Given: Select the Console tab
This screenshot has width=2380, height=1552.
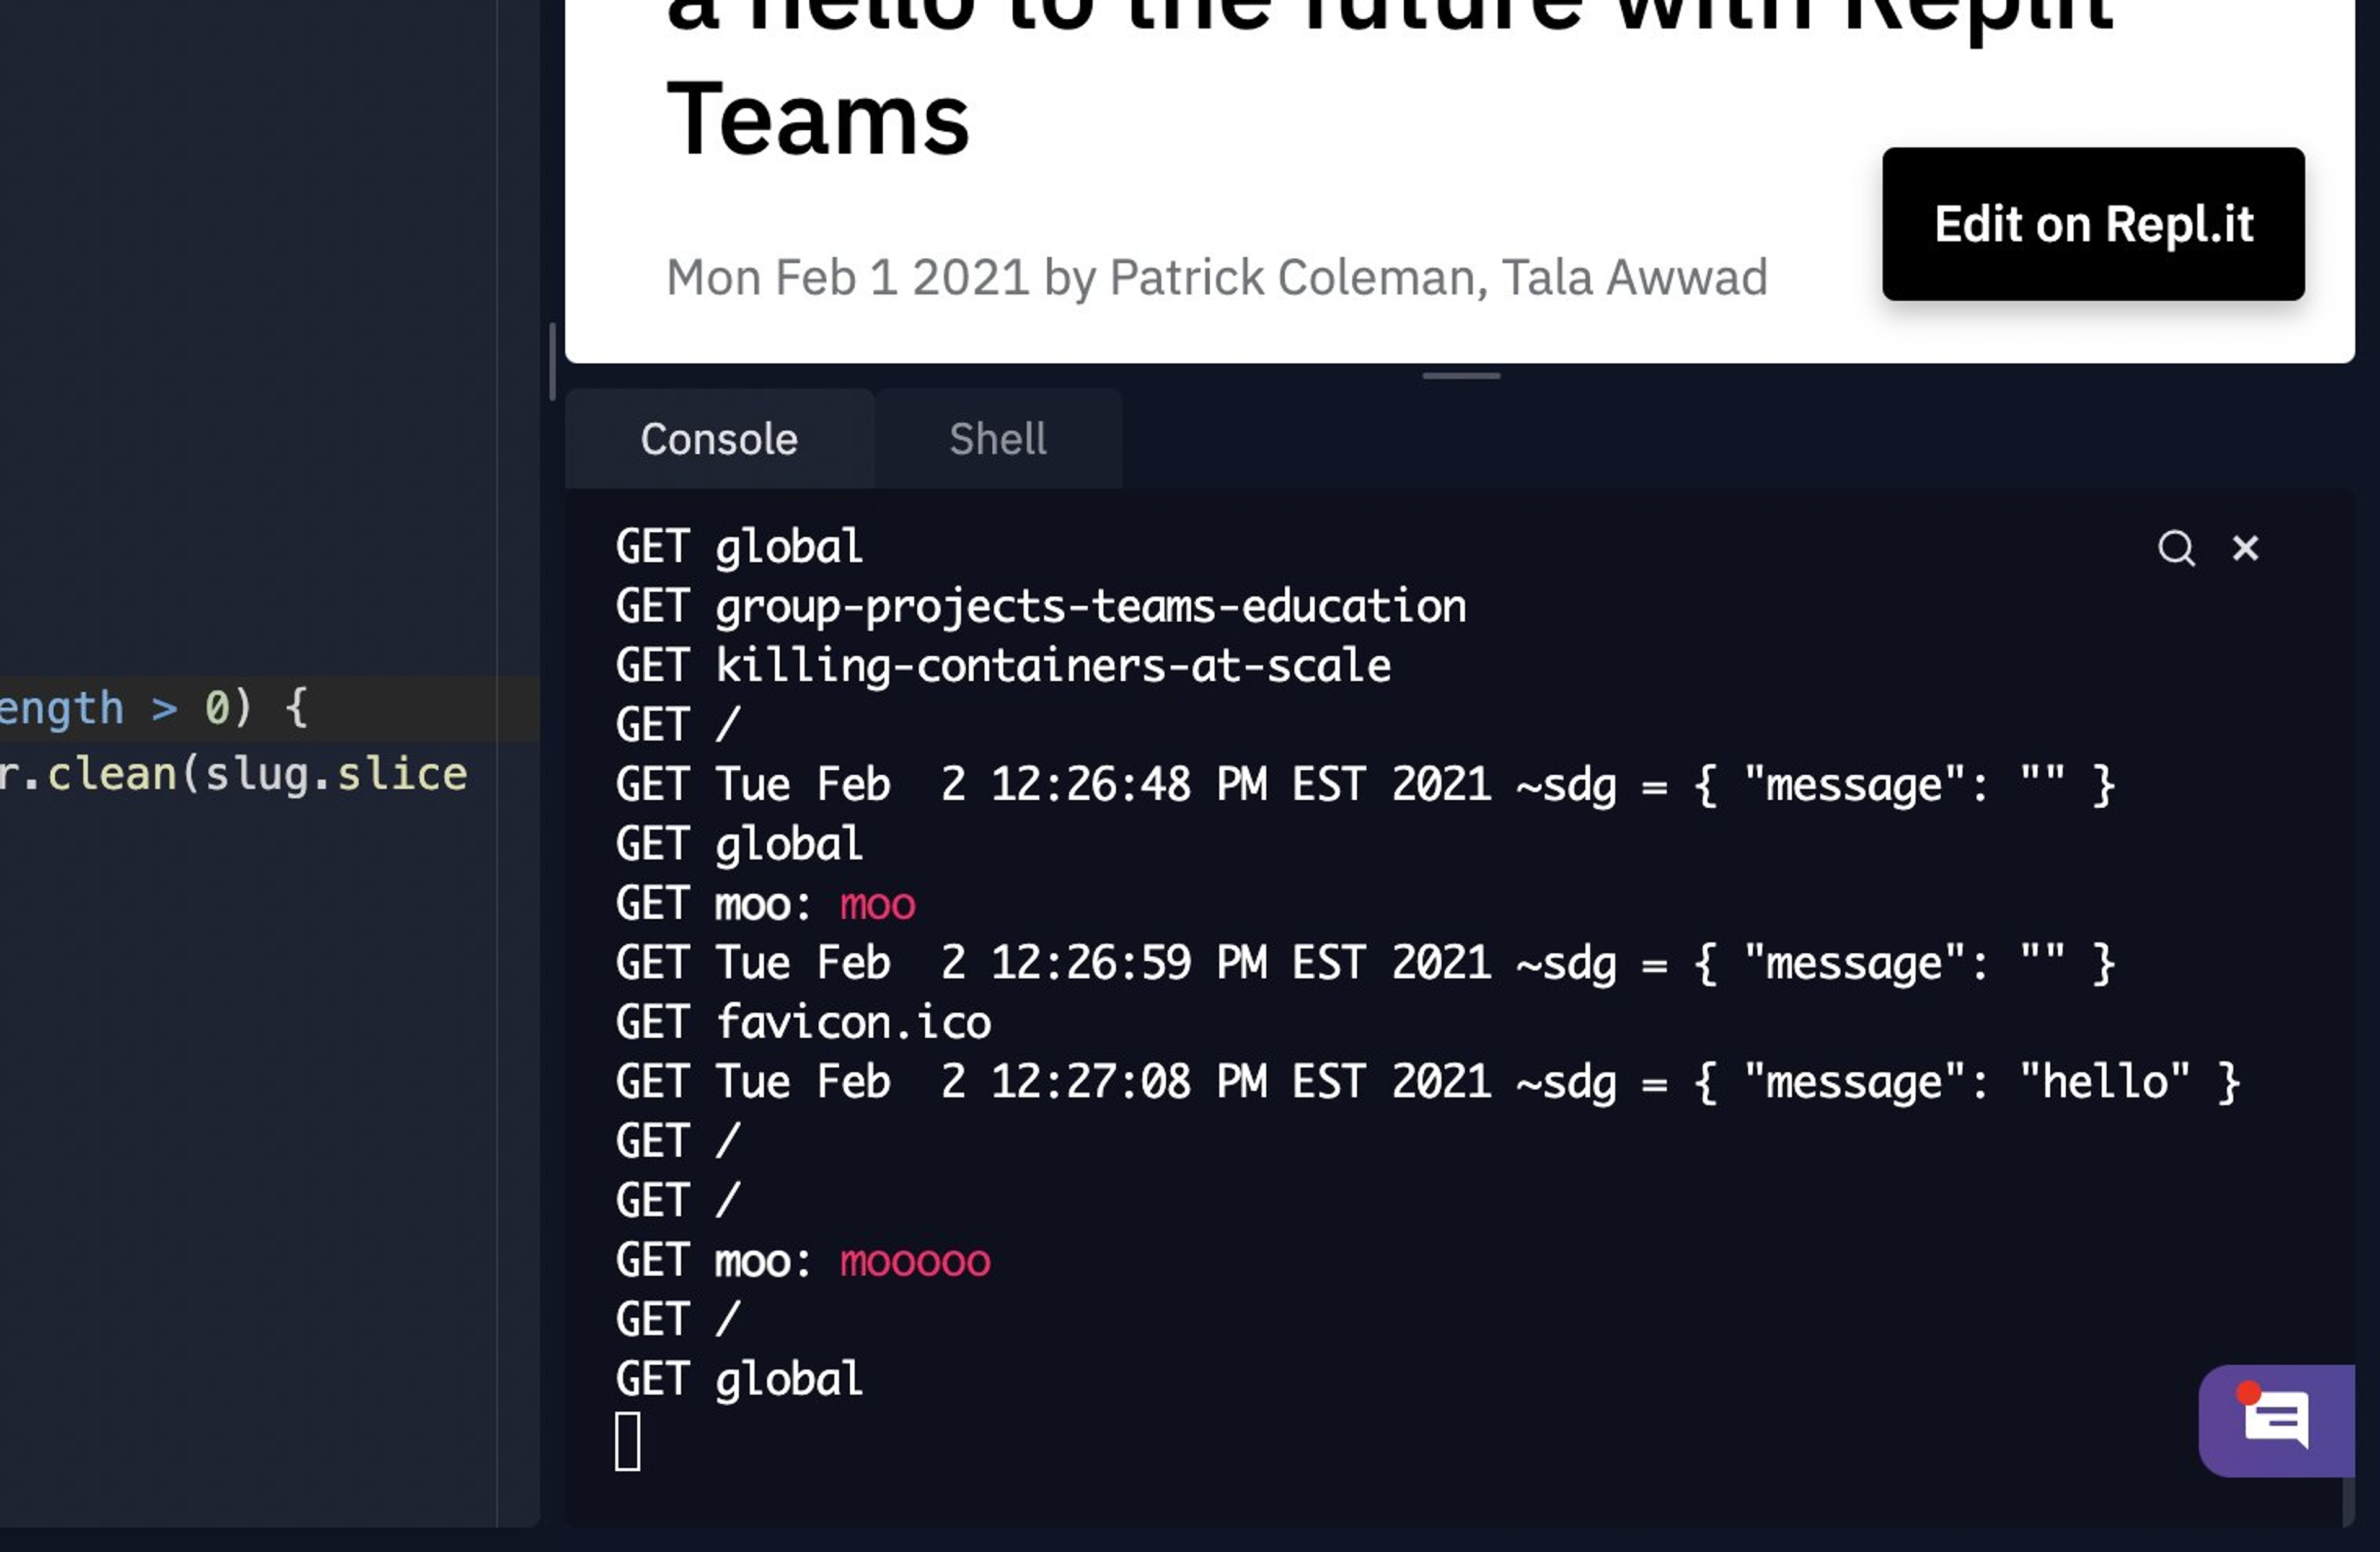Looking at the screenshot, I should [719, 439].
